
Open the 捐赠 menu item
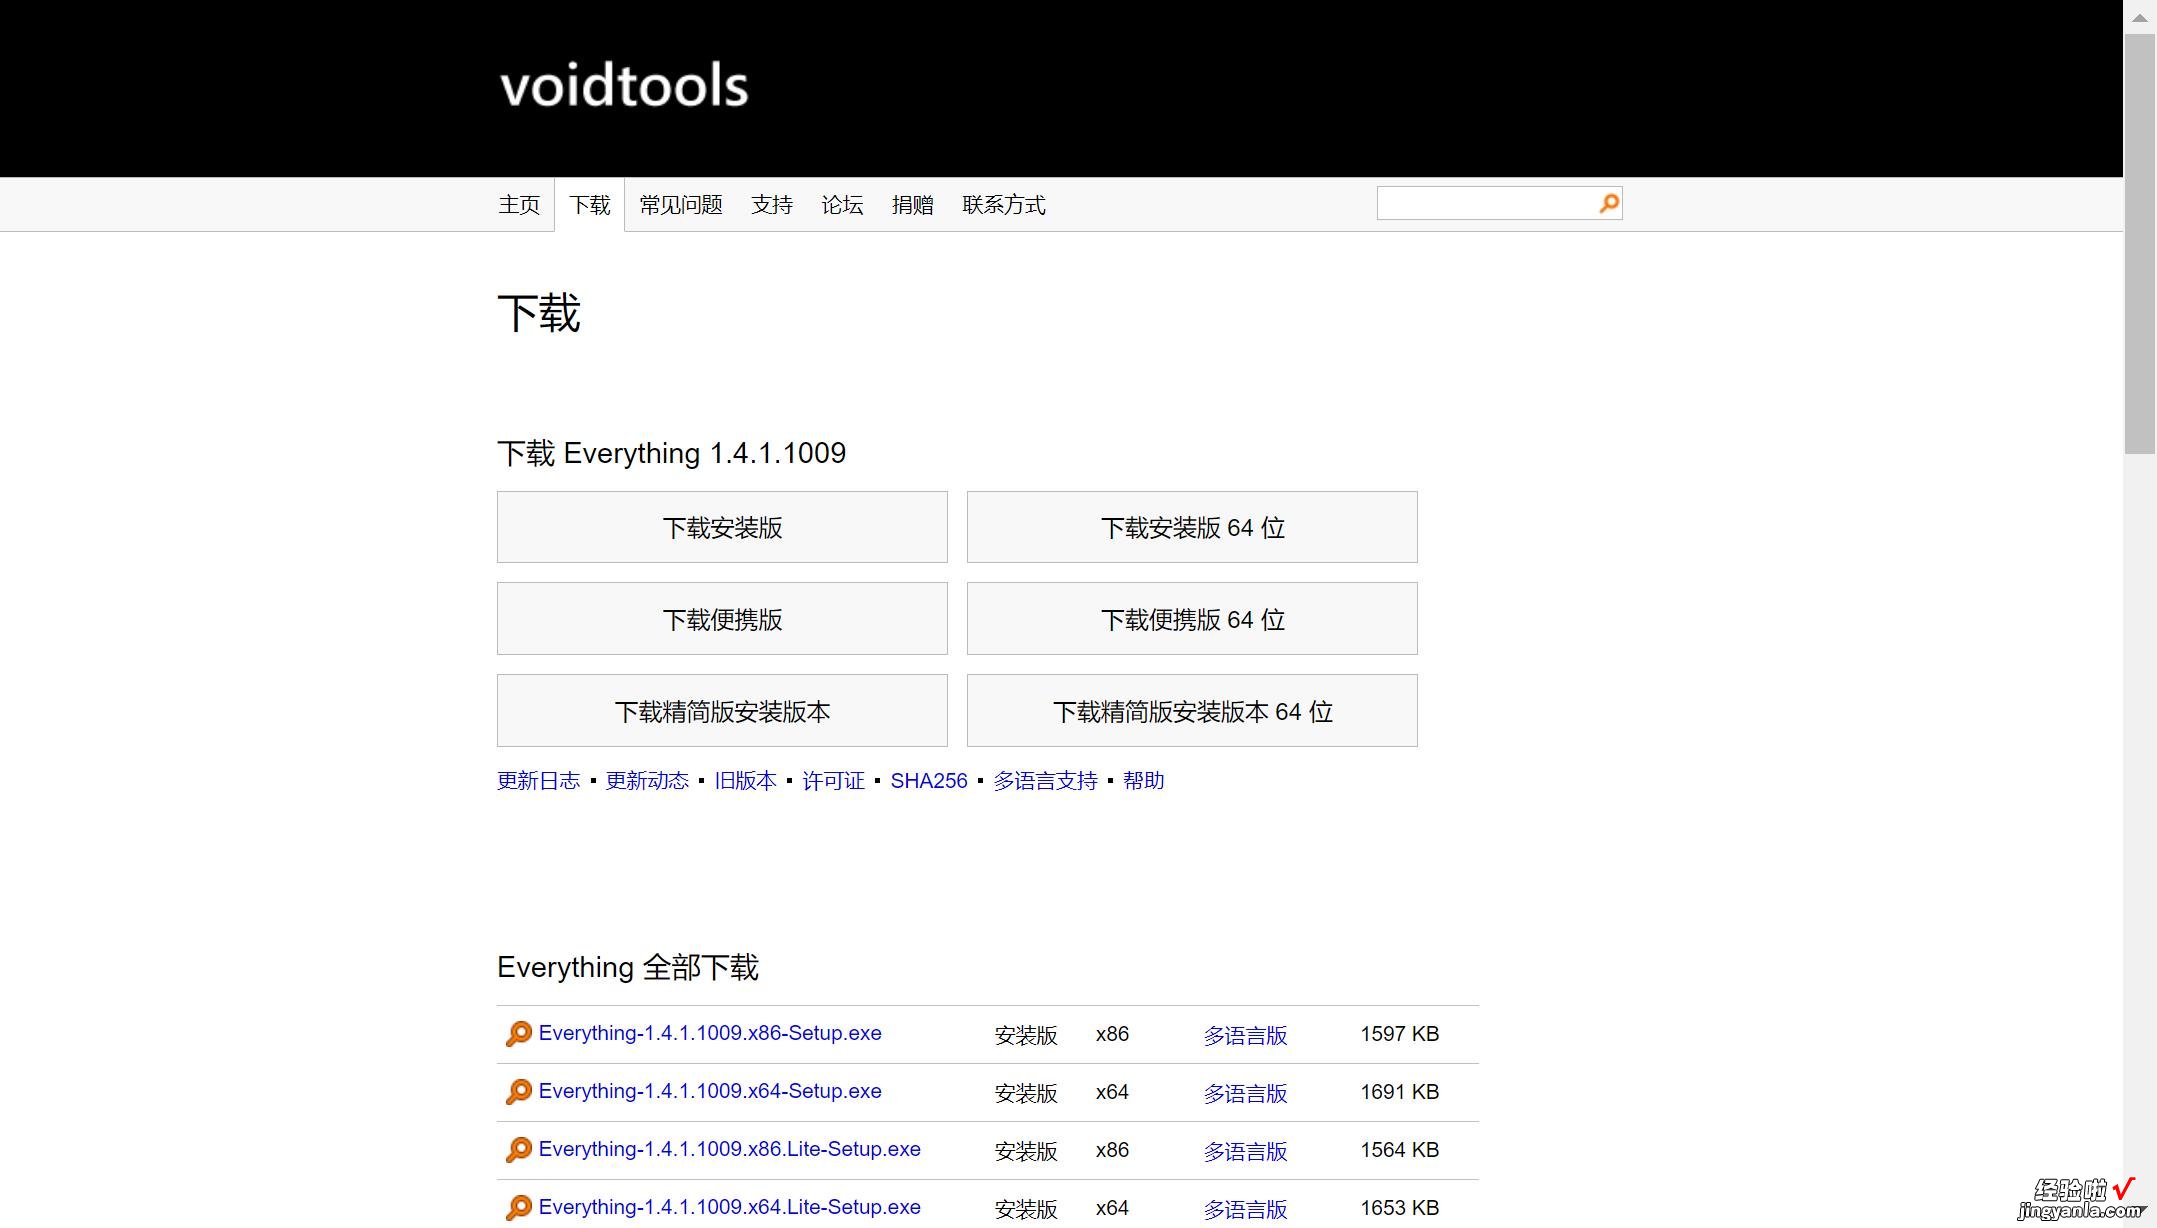912,205
